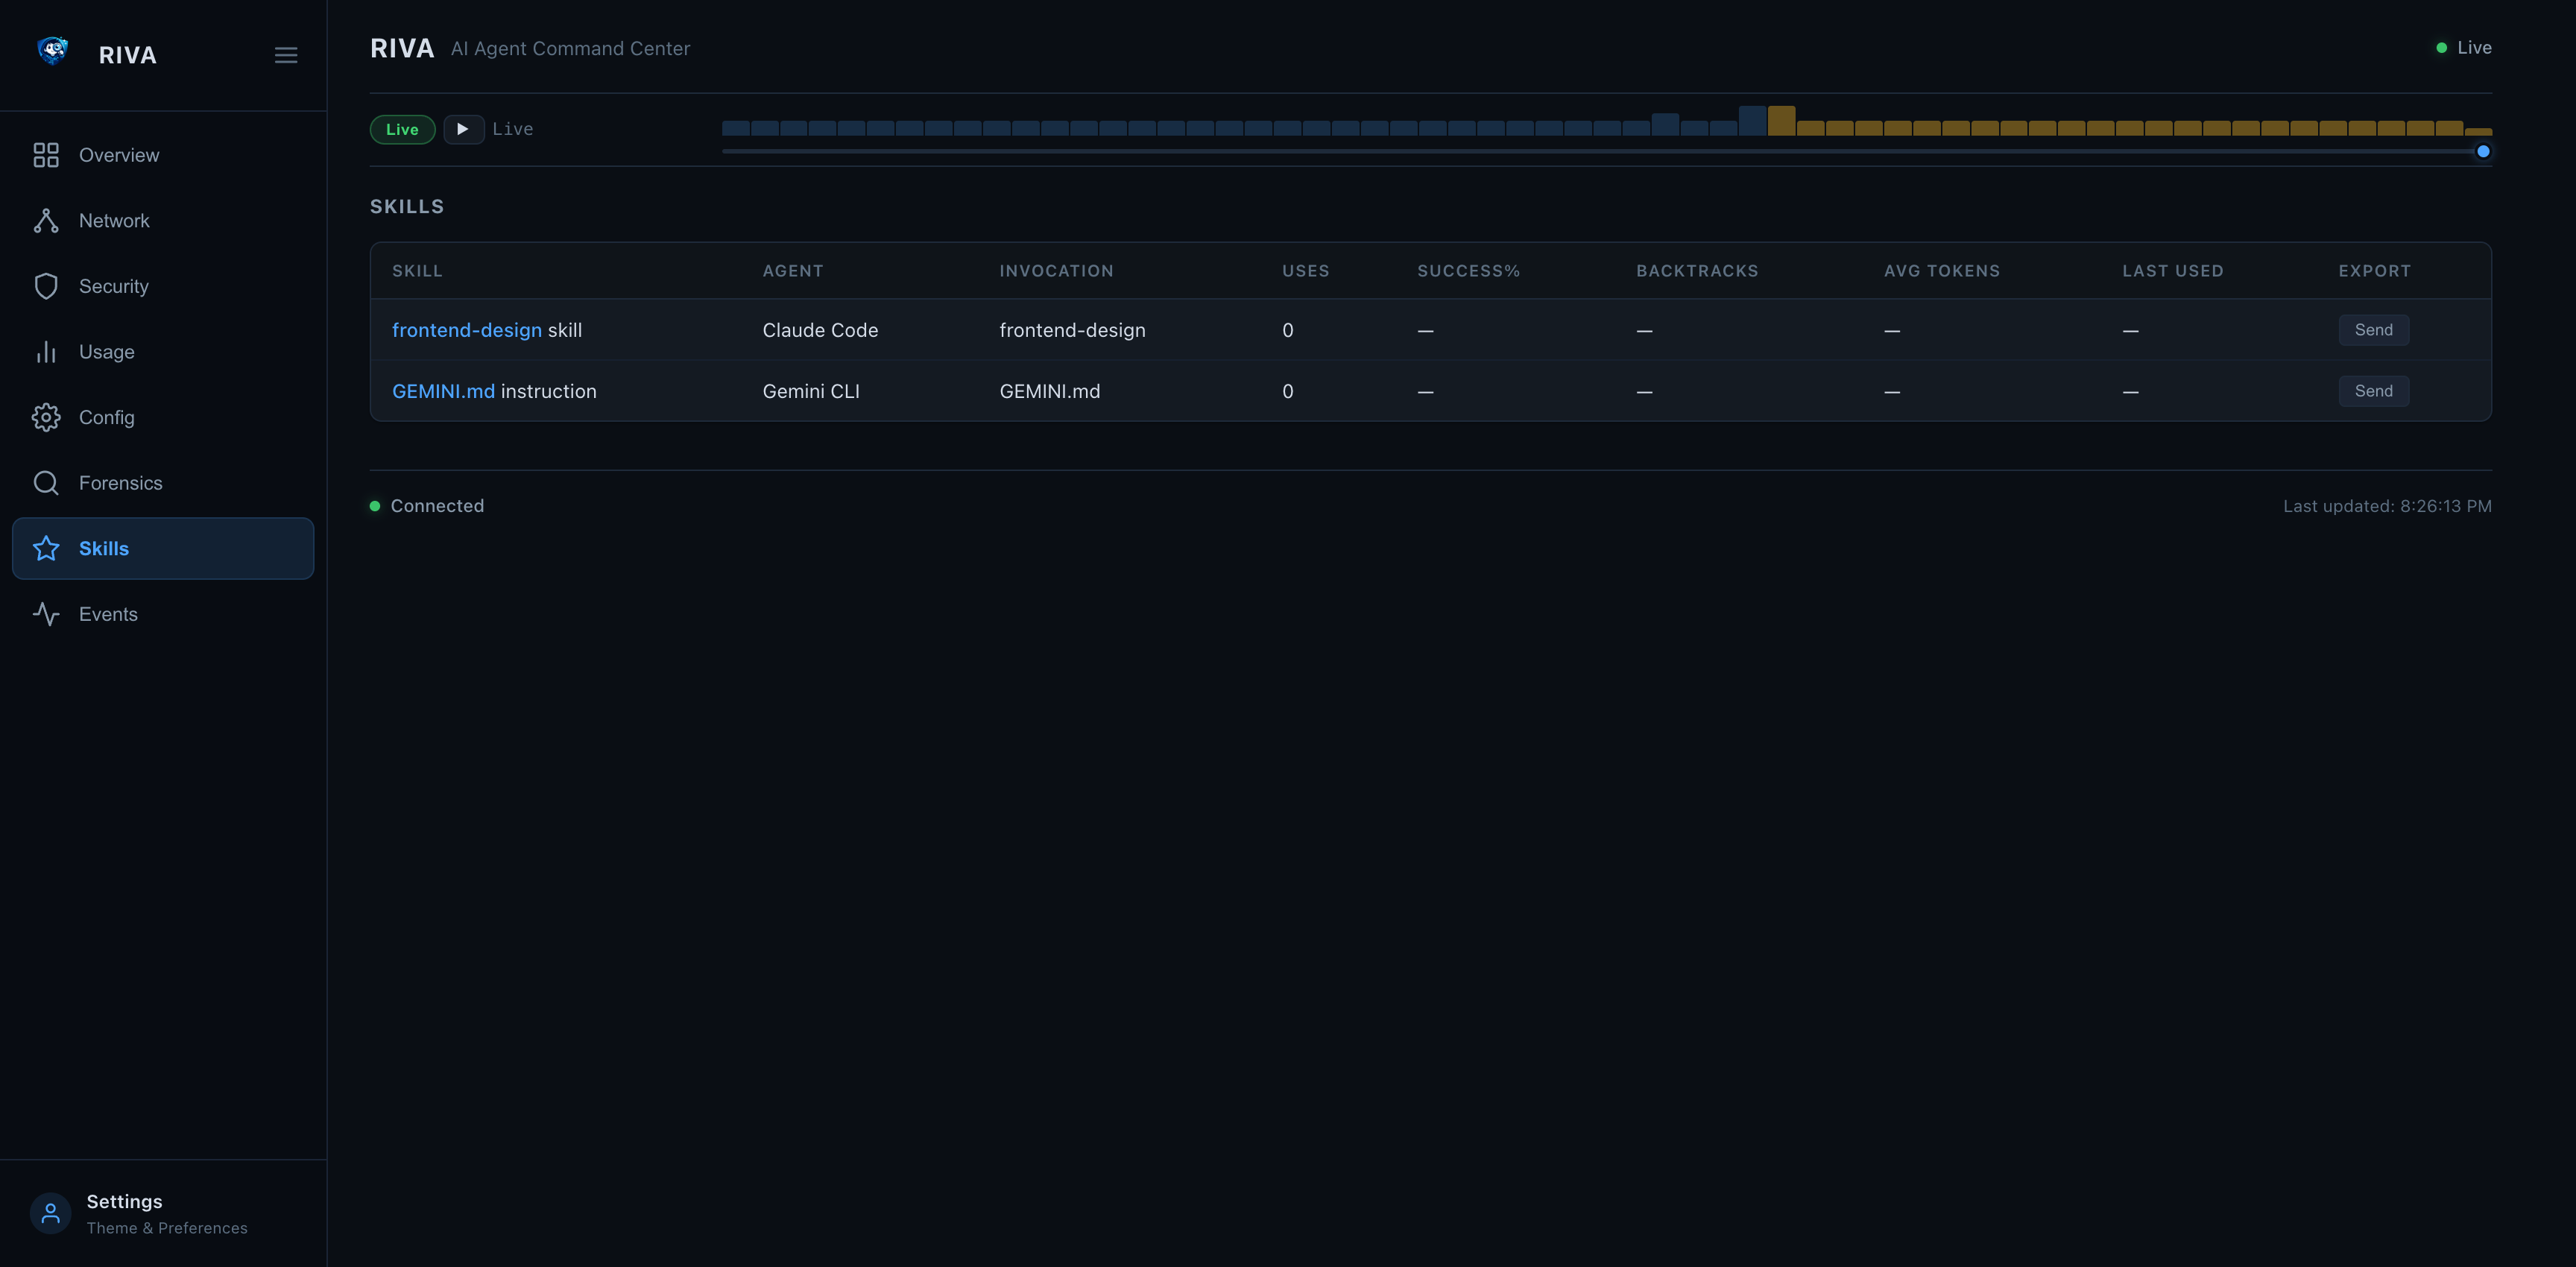Toggle the green Live mode pill

[402, 129]
